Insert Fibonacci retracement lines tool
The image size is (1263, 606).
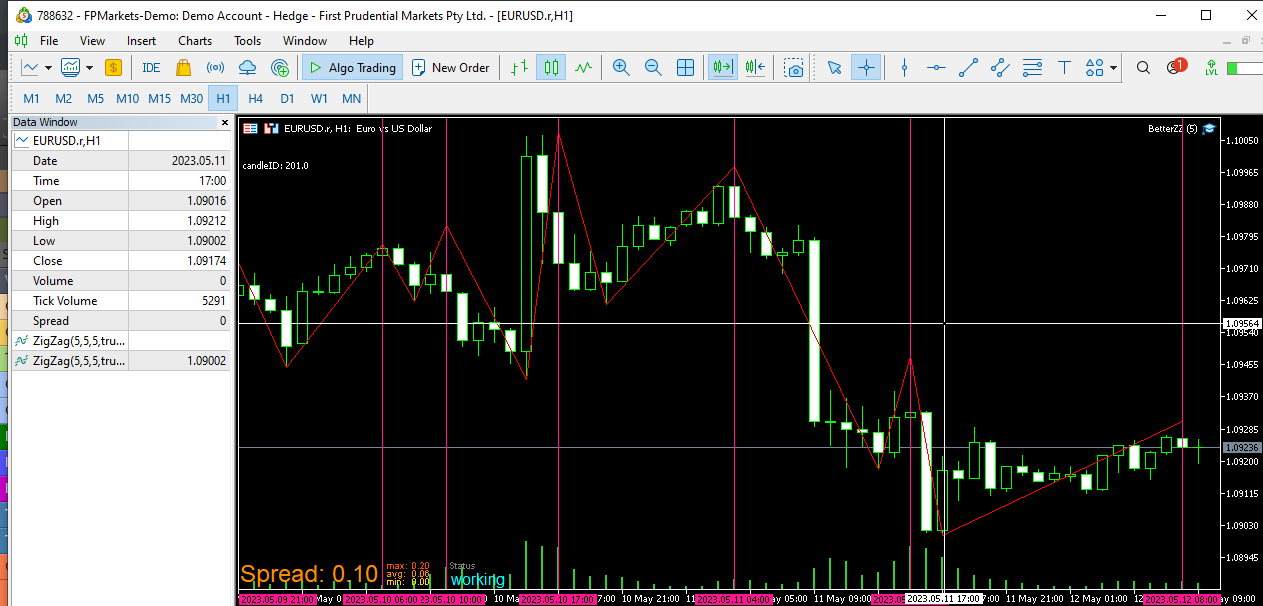1032,68
